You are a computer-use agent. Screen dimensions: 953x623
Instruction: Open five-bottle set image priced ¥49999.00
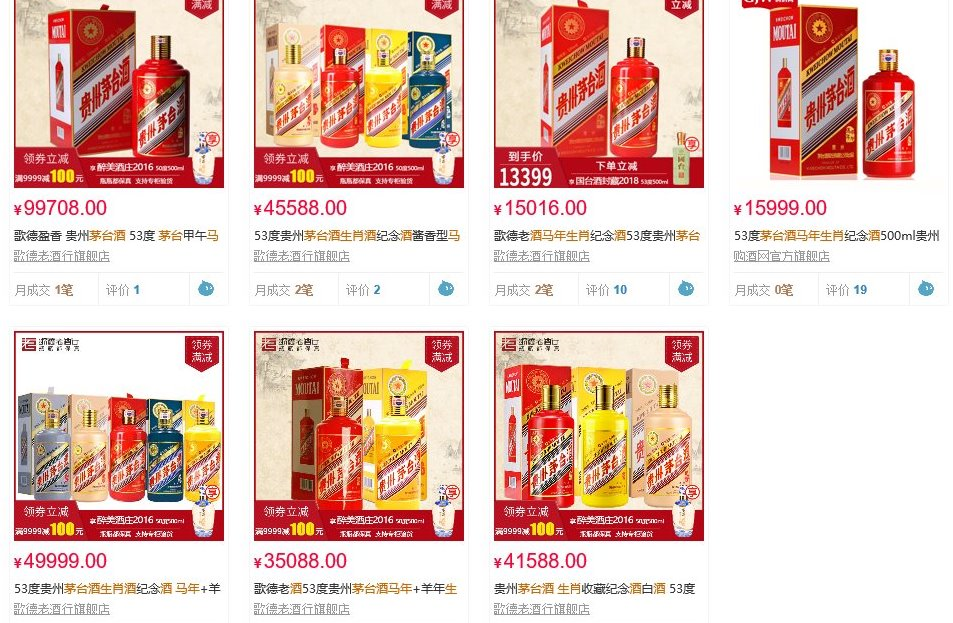(x=119, y=436)
